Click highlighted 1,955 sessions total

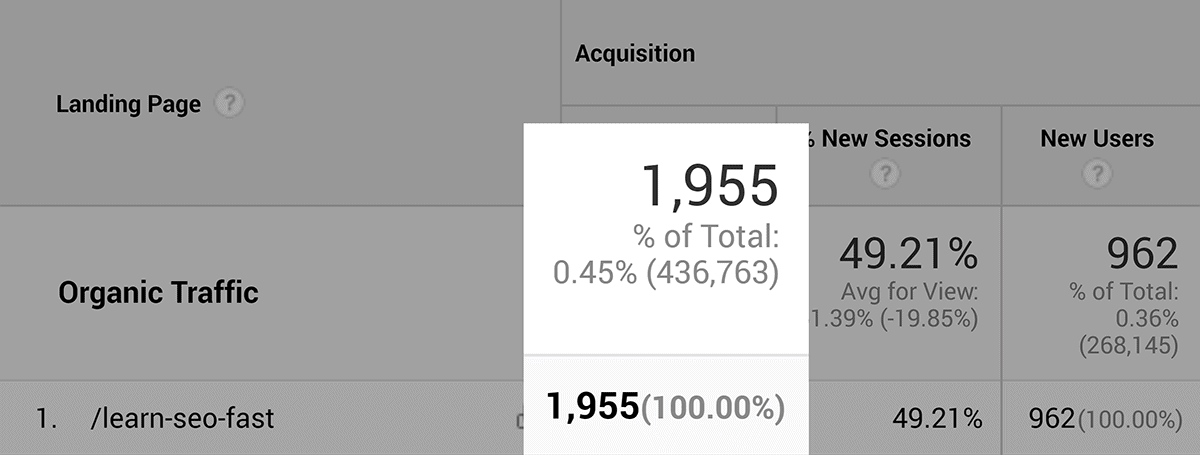(x=709, y=186)
